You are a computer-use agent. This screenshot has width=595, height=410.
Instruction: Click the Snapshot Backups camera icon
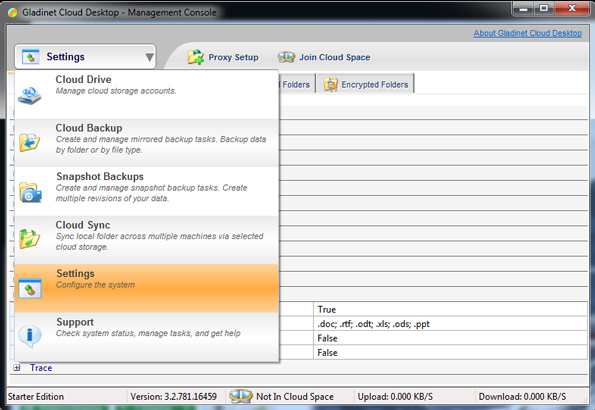[30, 192]
